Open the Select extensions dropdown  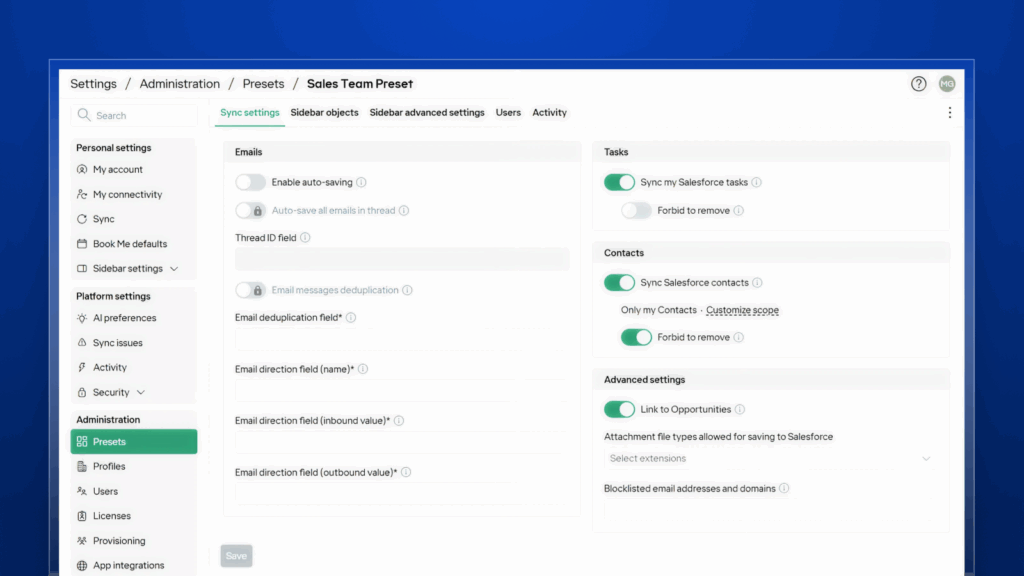click(770, 459)
